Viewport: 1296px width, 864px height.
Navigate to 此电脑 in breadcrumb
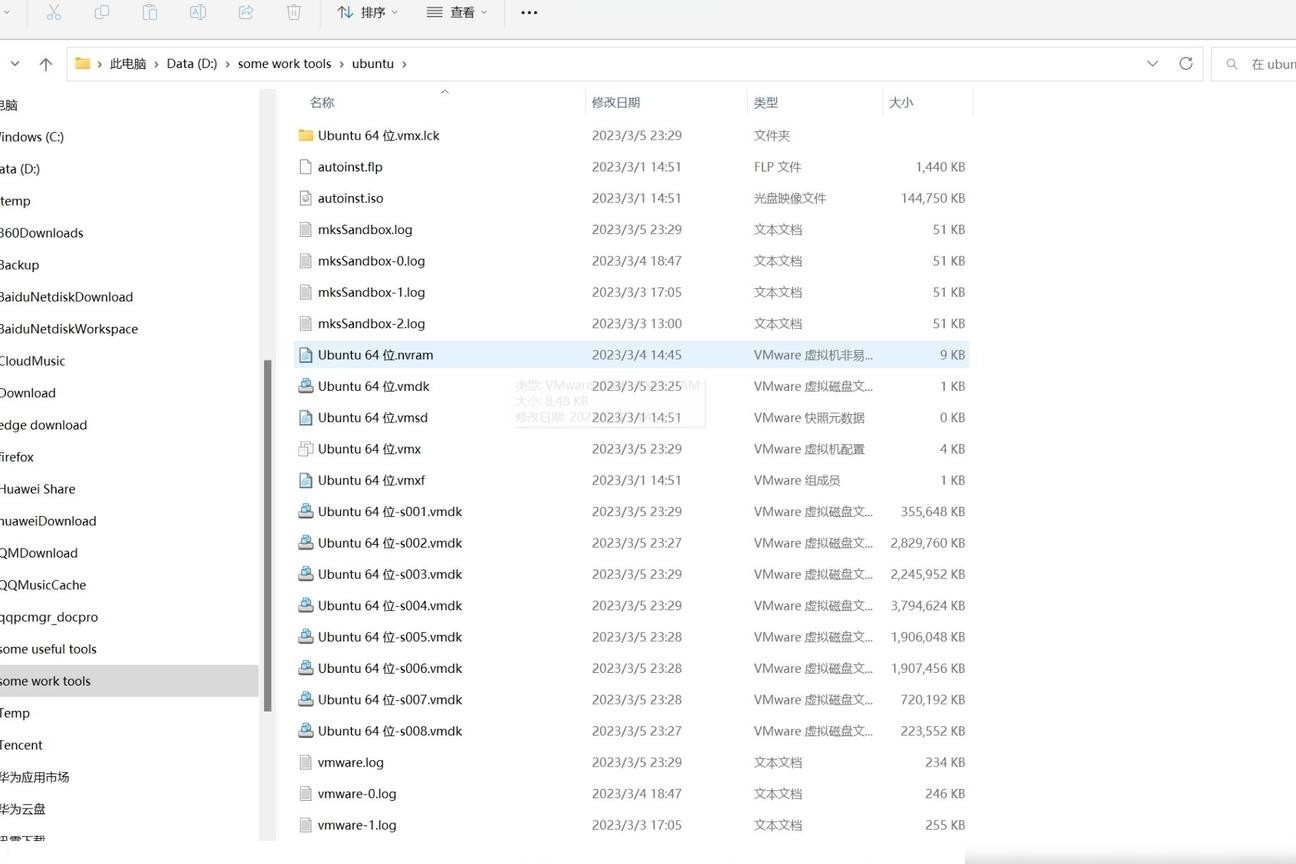(x=128, y=63)
